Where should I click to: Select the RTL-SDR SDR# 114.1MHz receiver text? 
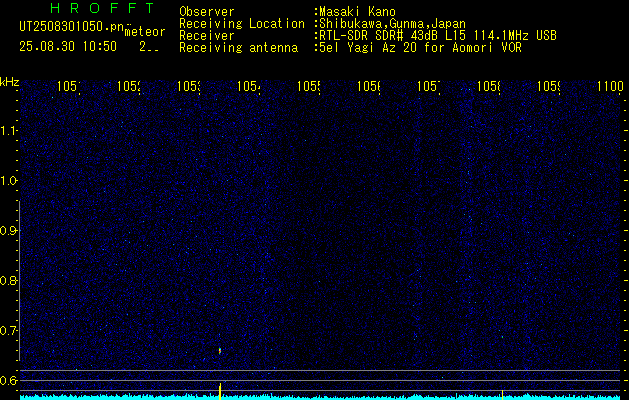coord(438,36)
